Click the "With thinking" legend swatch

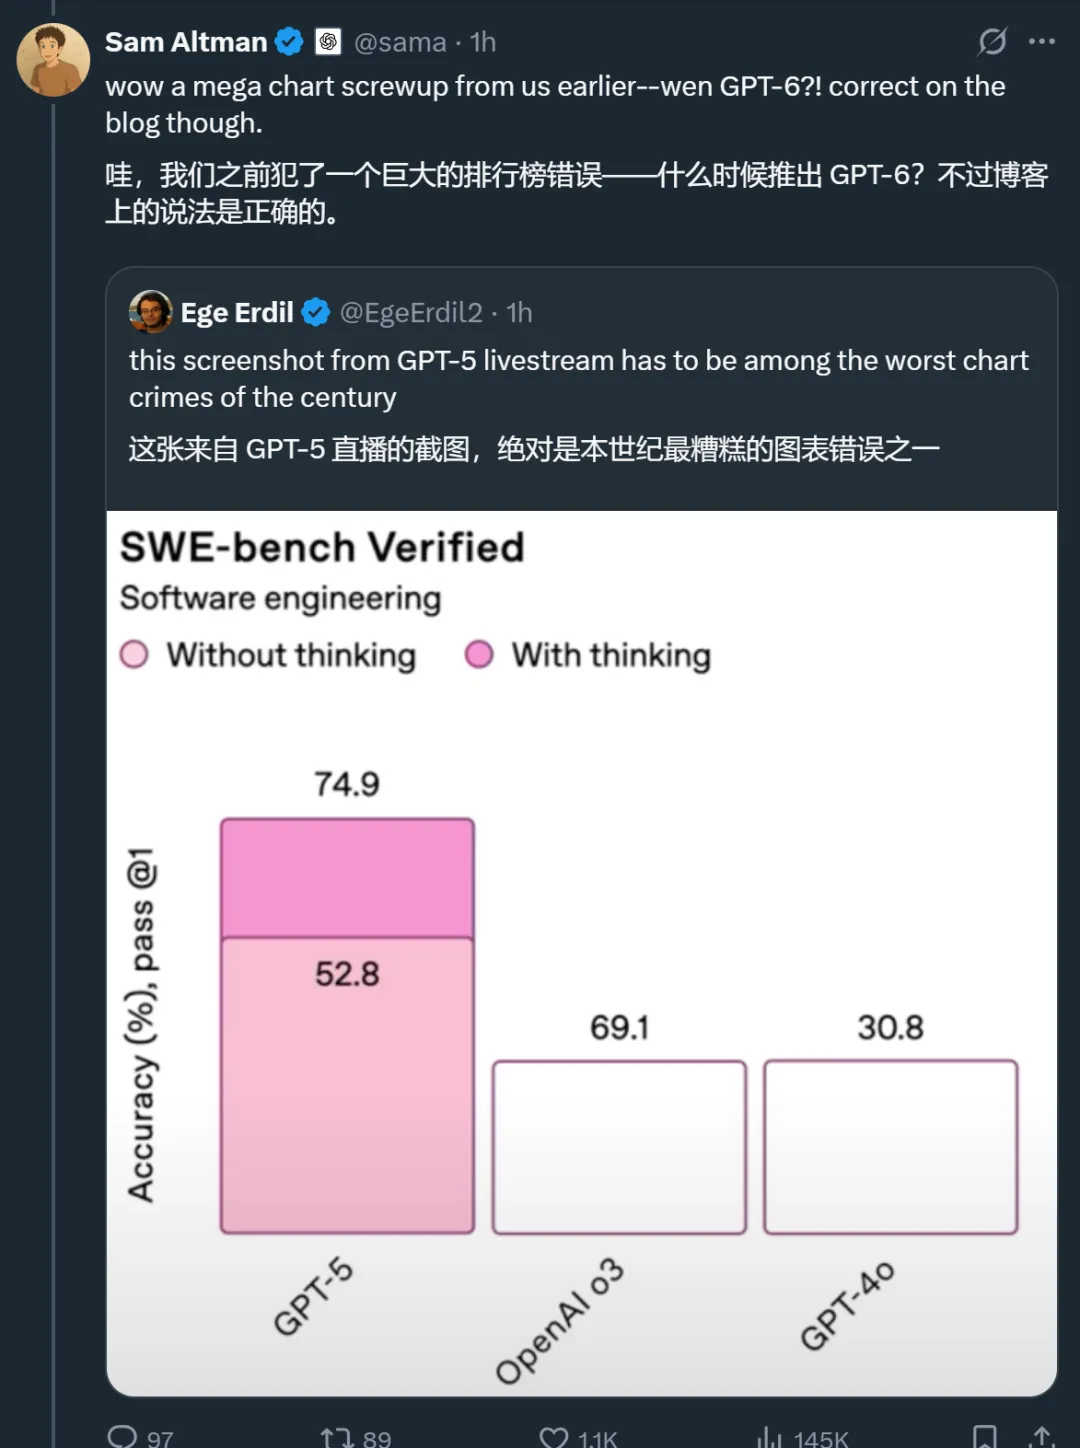[479, 655]
